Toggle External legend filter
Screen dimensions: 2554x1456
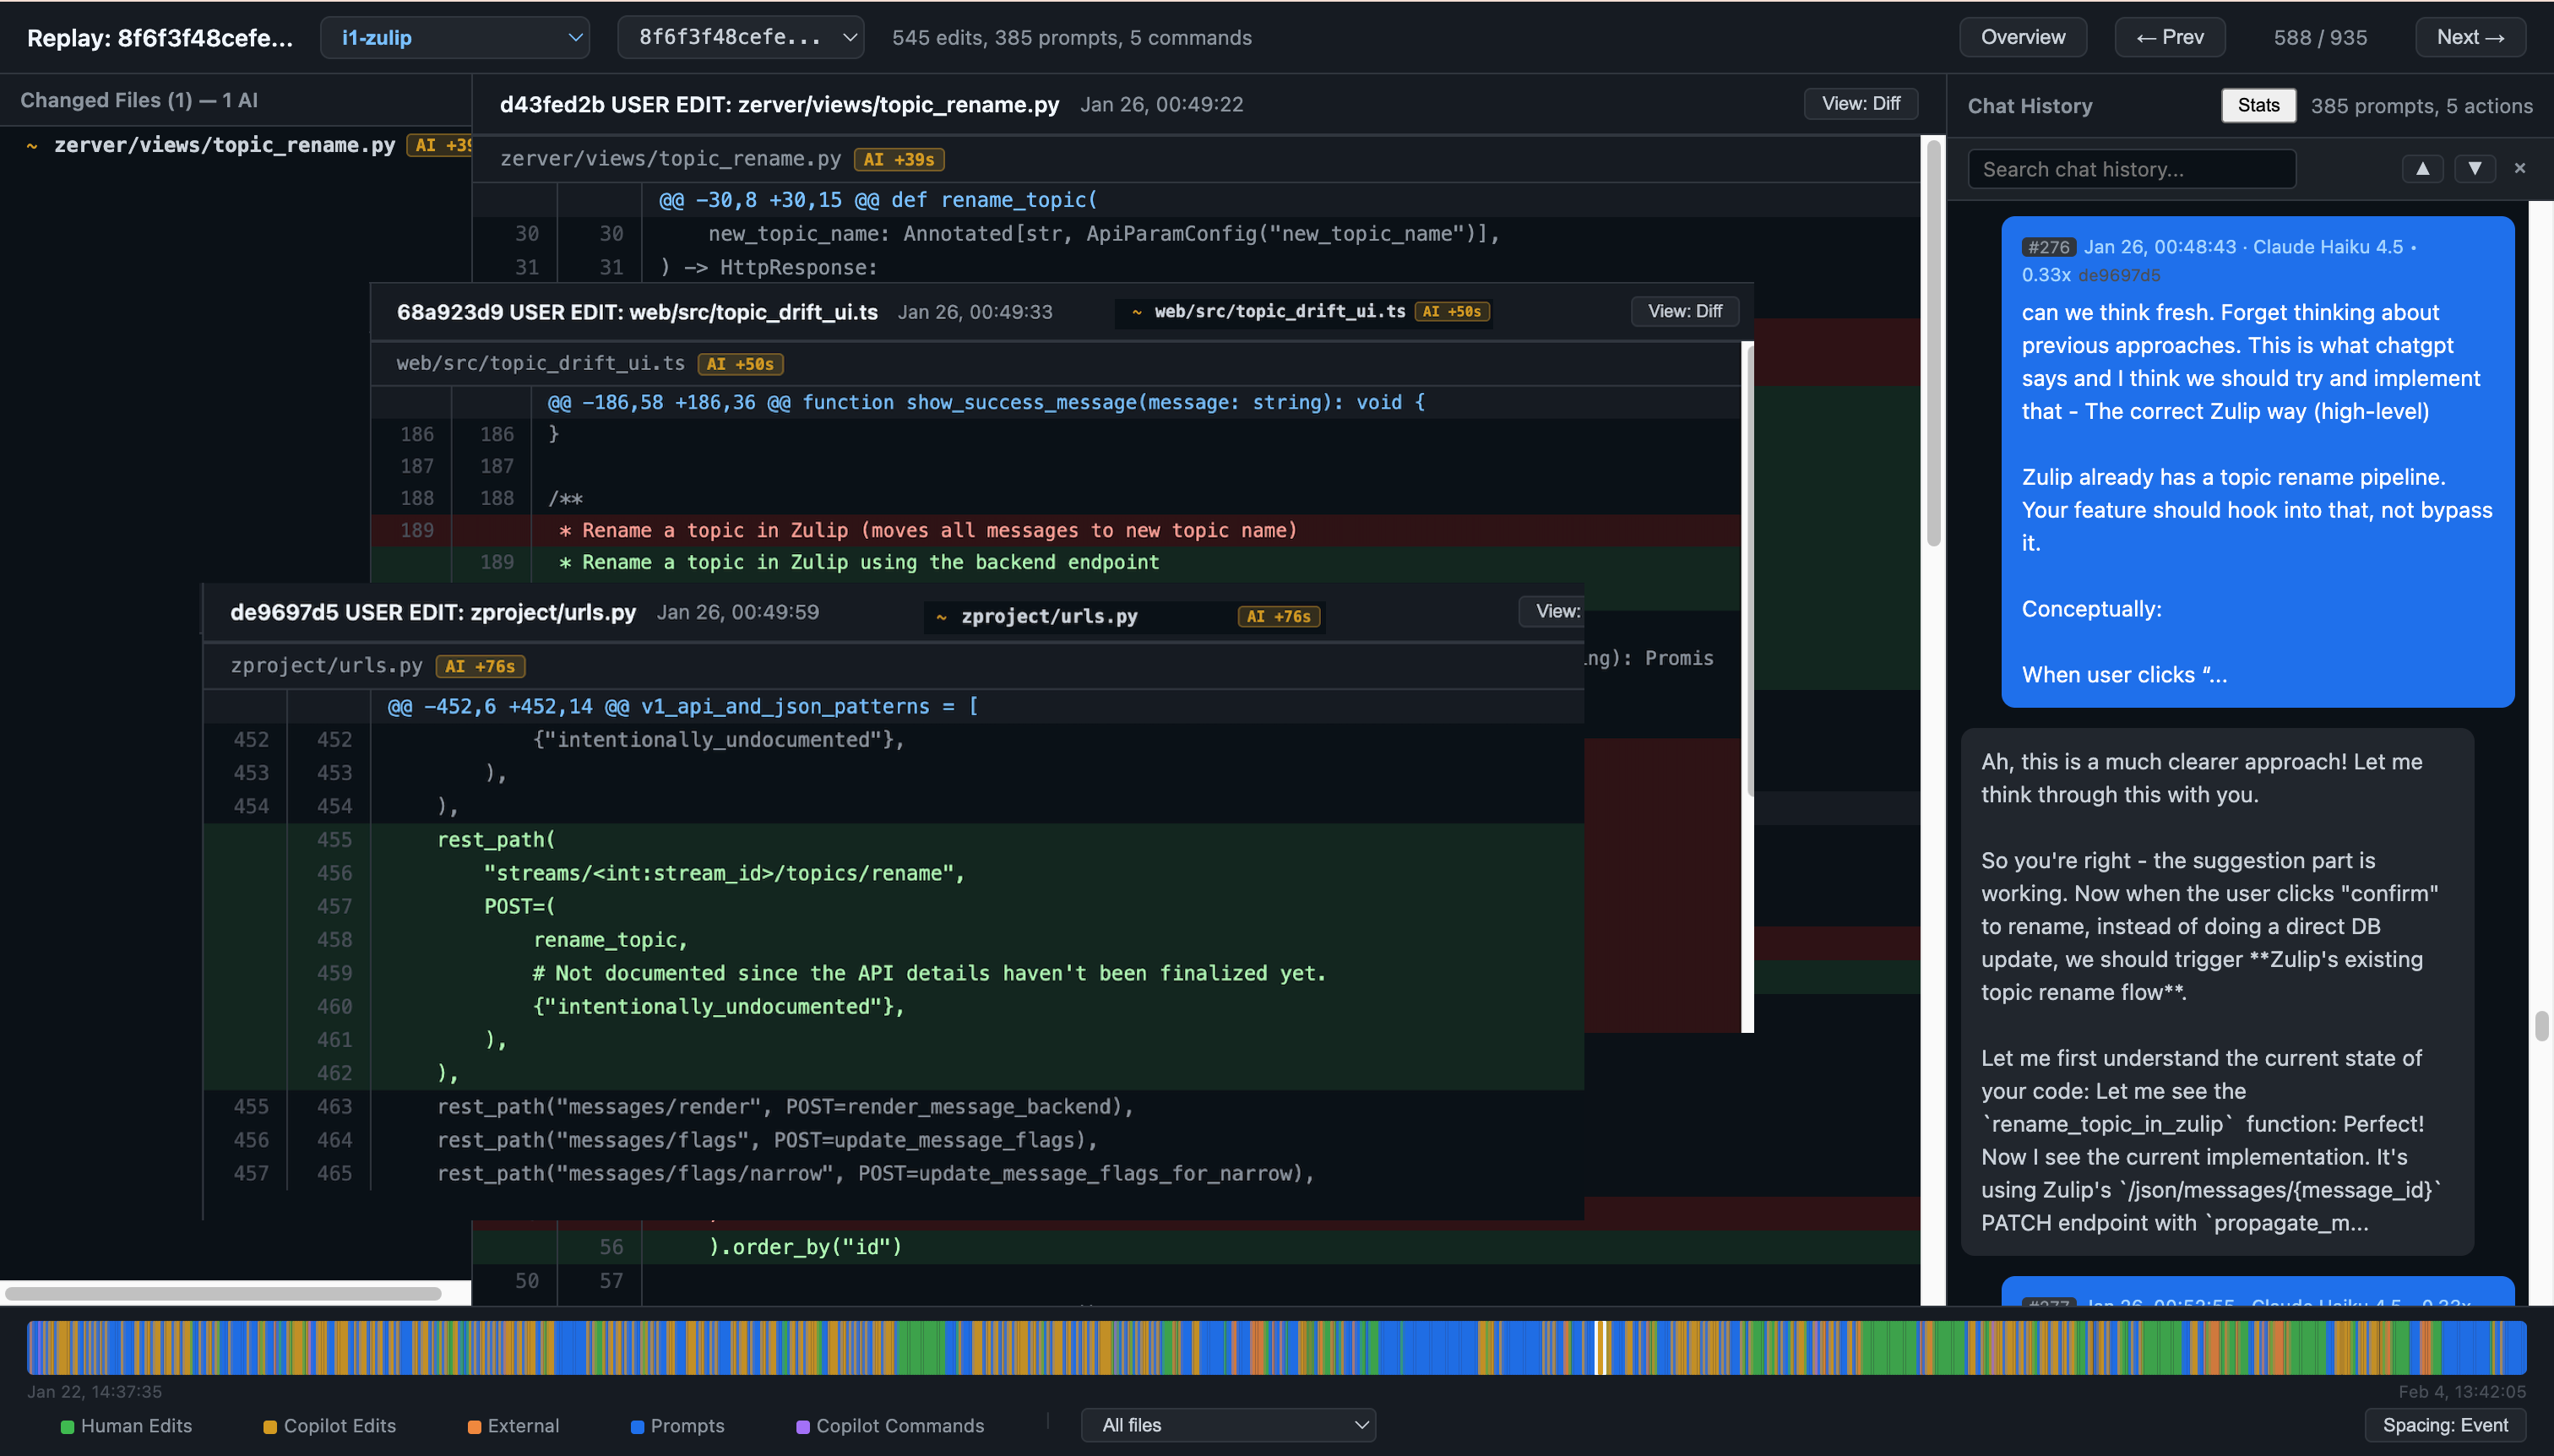pyautogui.click(x=513, y=1426)
